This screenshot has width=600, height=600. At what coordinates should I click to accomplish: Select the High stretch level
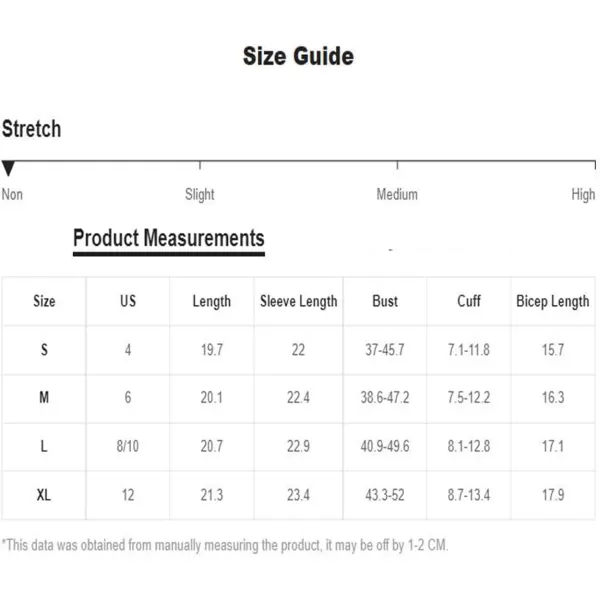[583, 194]
